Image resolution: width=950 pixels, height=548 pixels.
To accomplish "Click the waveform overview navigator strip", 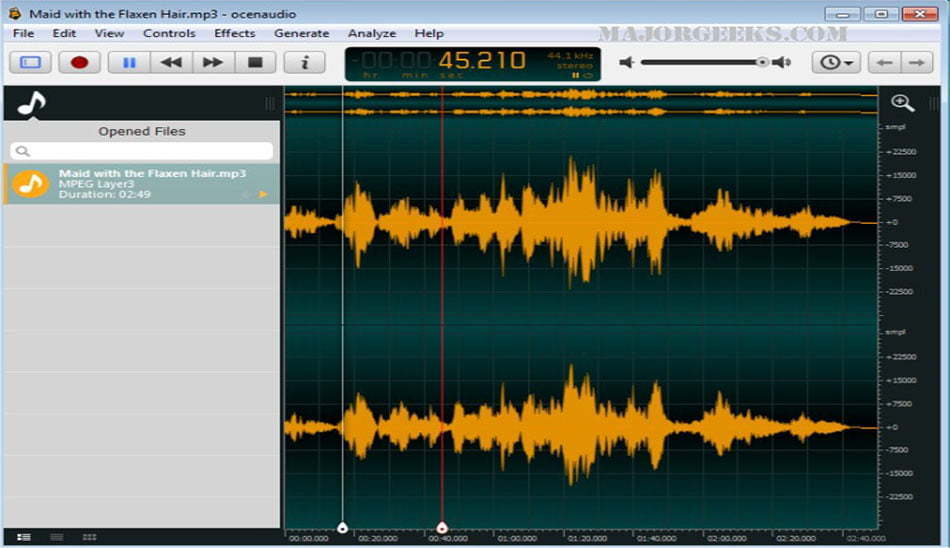I will [x=581, y=102].
